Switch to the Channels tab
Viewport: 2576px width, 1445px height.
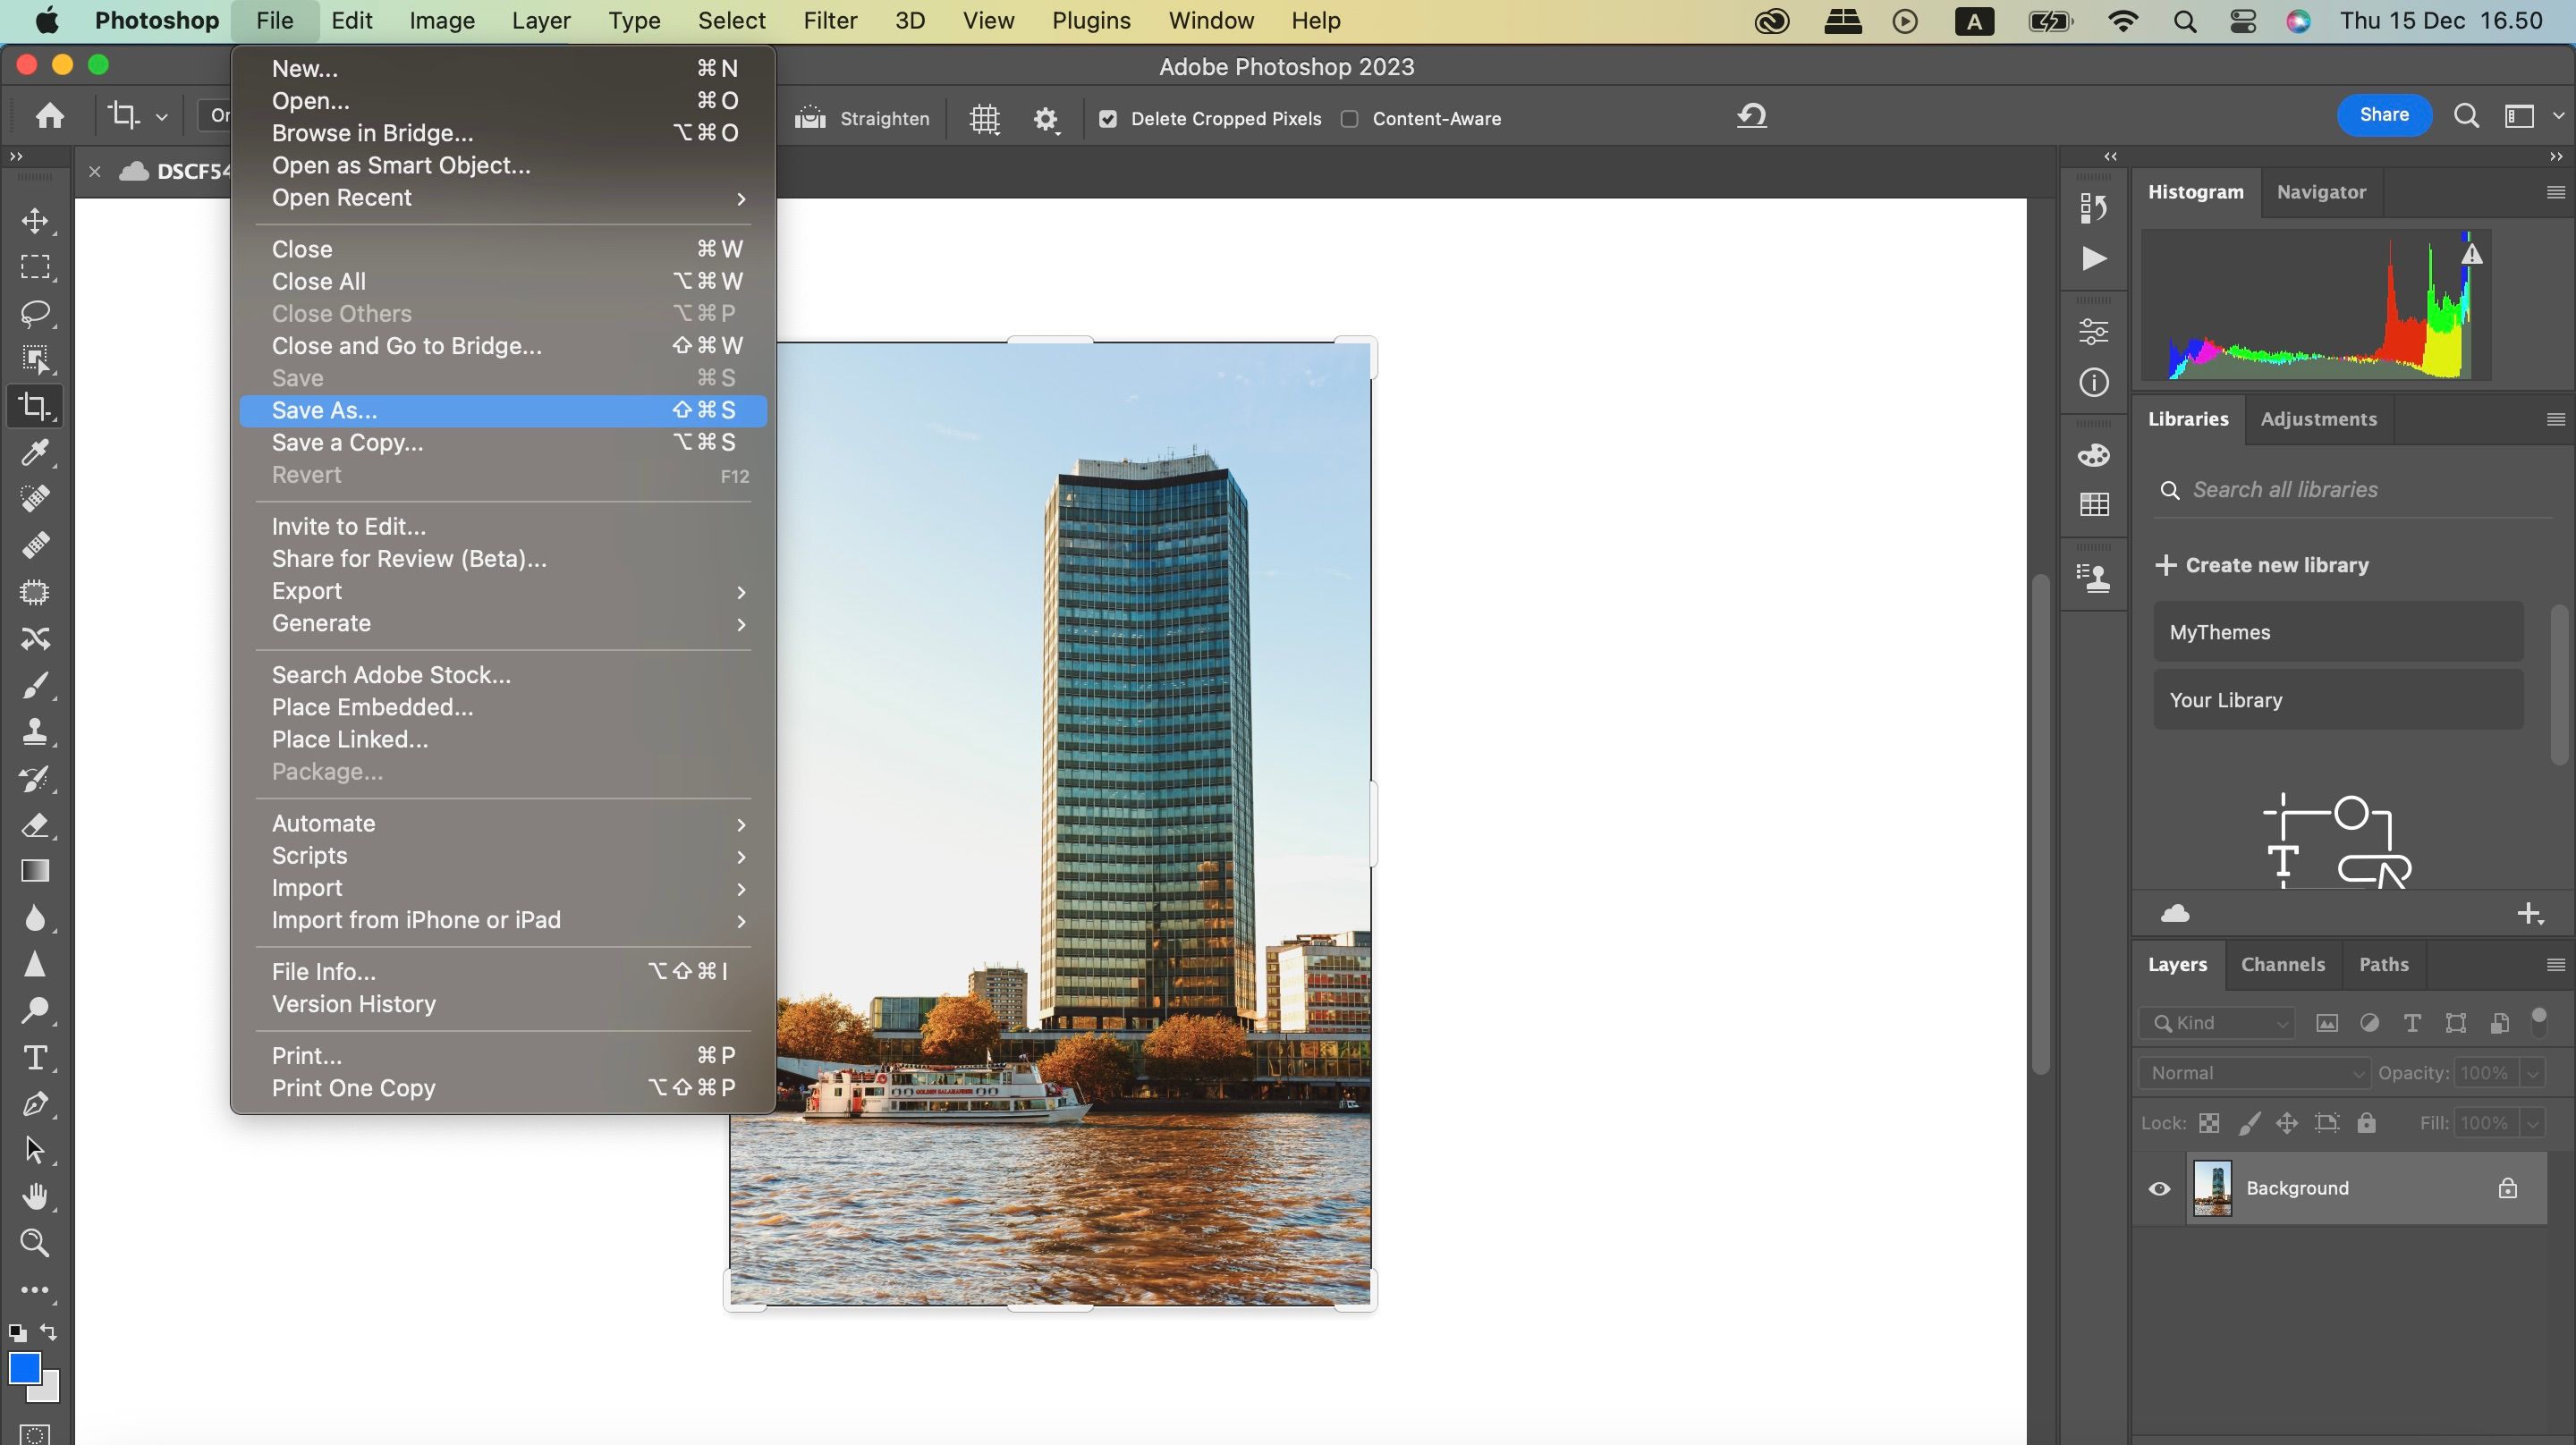coord(2283,964)
